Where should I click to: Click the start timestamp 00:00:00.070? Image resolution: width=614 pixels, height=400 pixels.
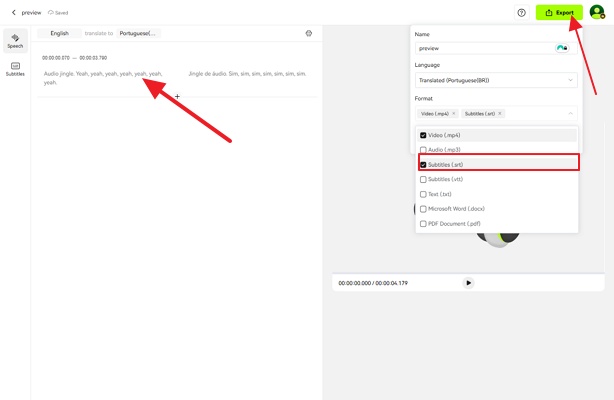tap(56, 58)
